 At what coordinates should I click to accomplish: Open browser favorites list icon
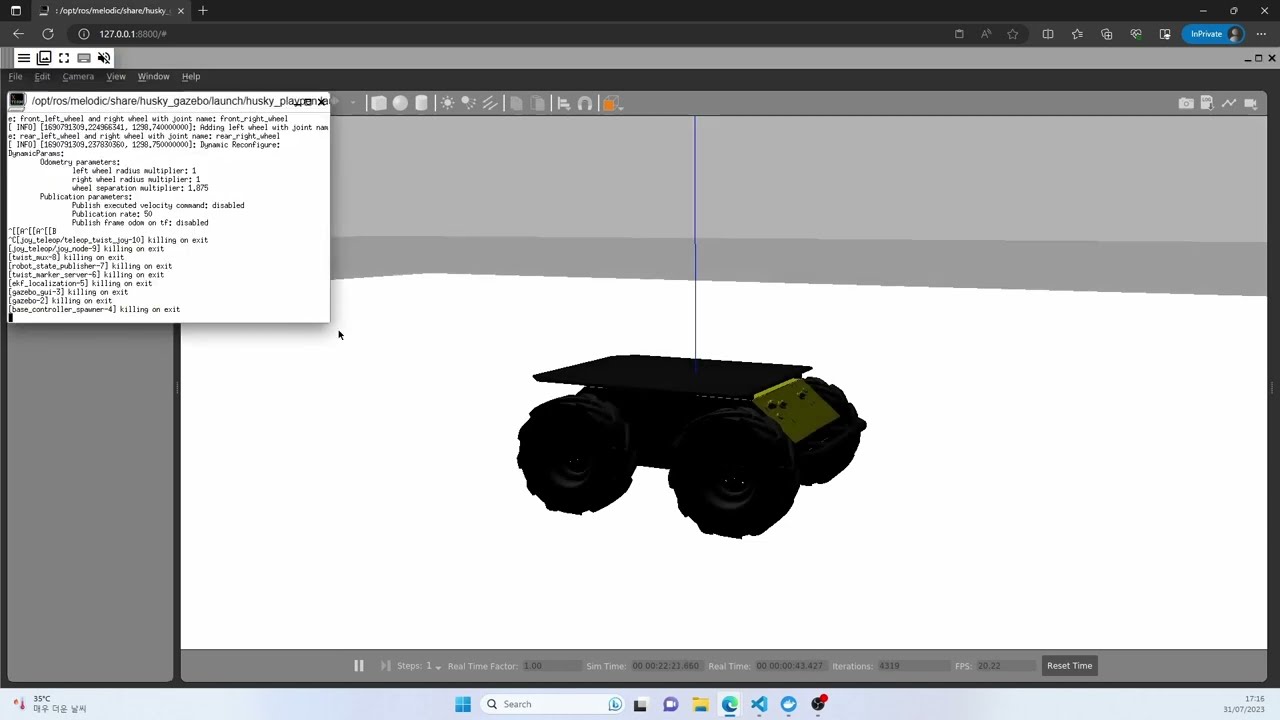(1077, 34)
